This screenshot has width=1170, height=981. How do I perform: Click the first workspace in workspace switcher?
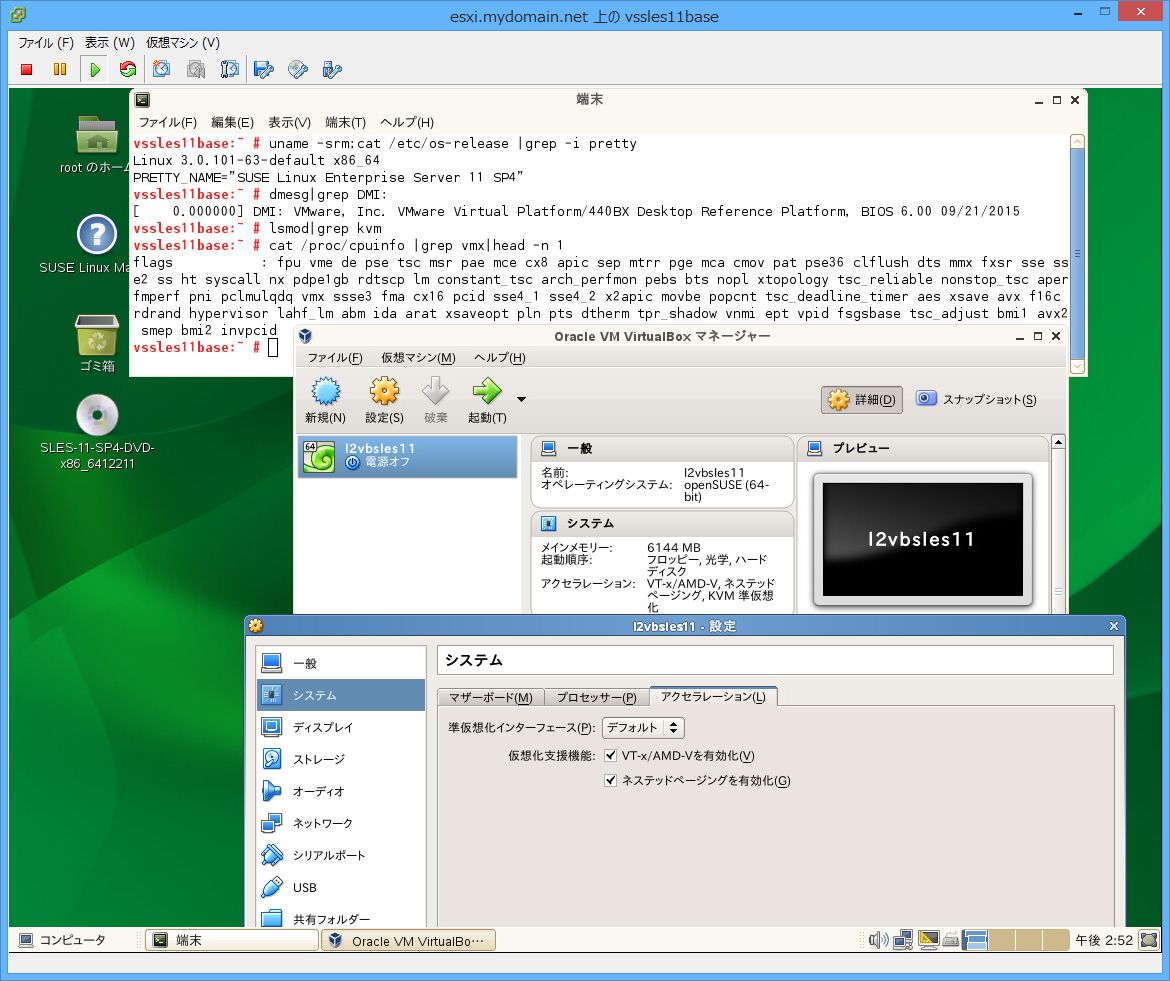pyautogui.click(x=975, y=940)
